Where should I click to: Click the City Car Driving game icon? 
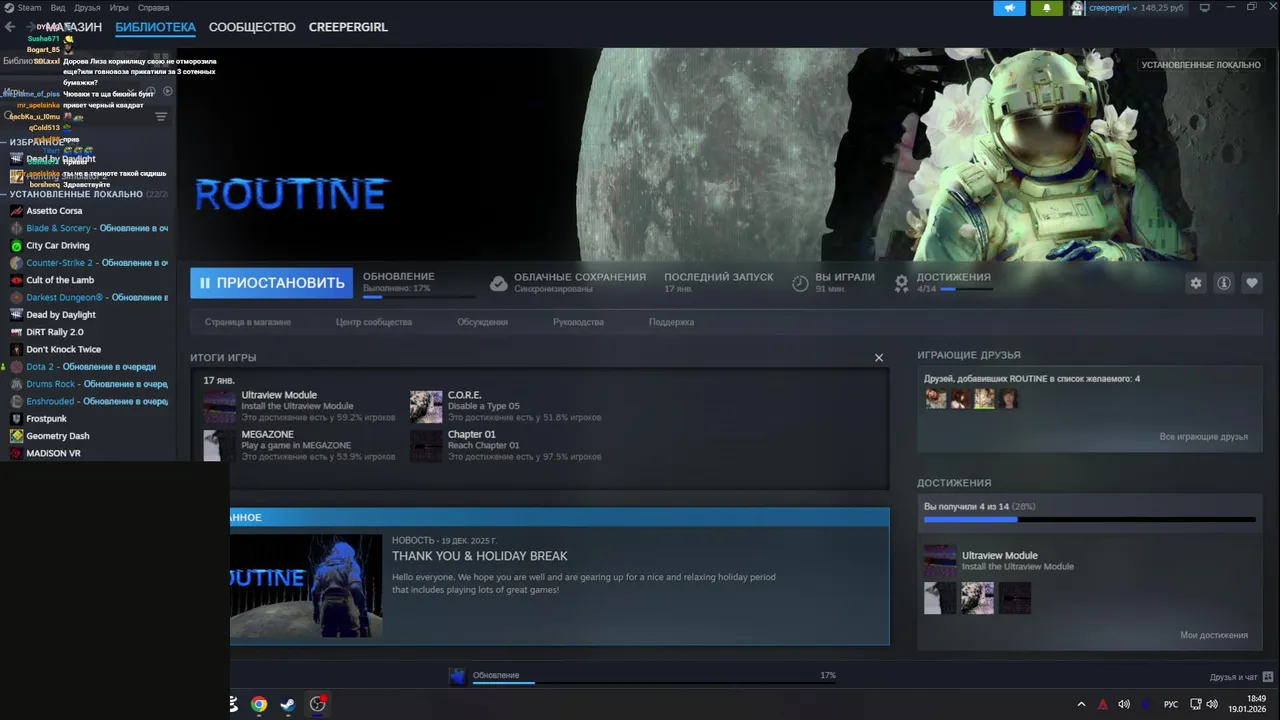pos(16,246)
